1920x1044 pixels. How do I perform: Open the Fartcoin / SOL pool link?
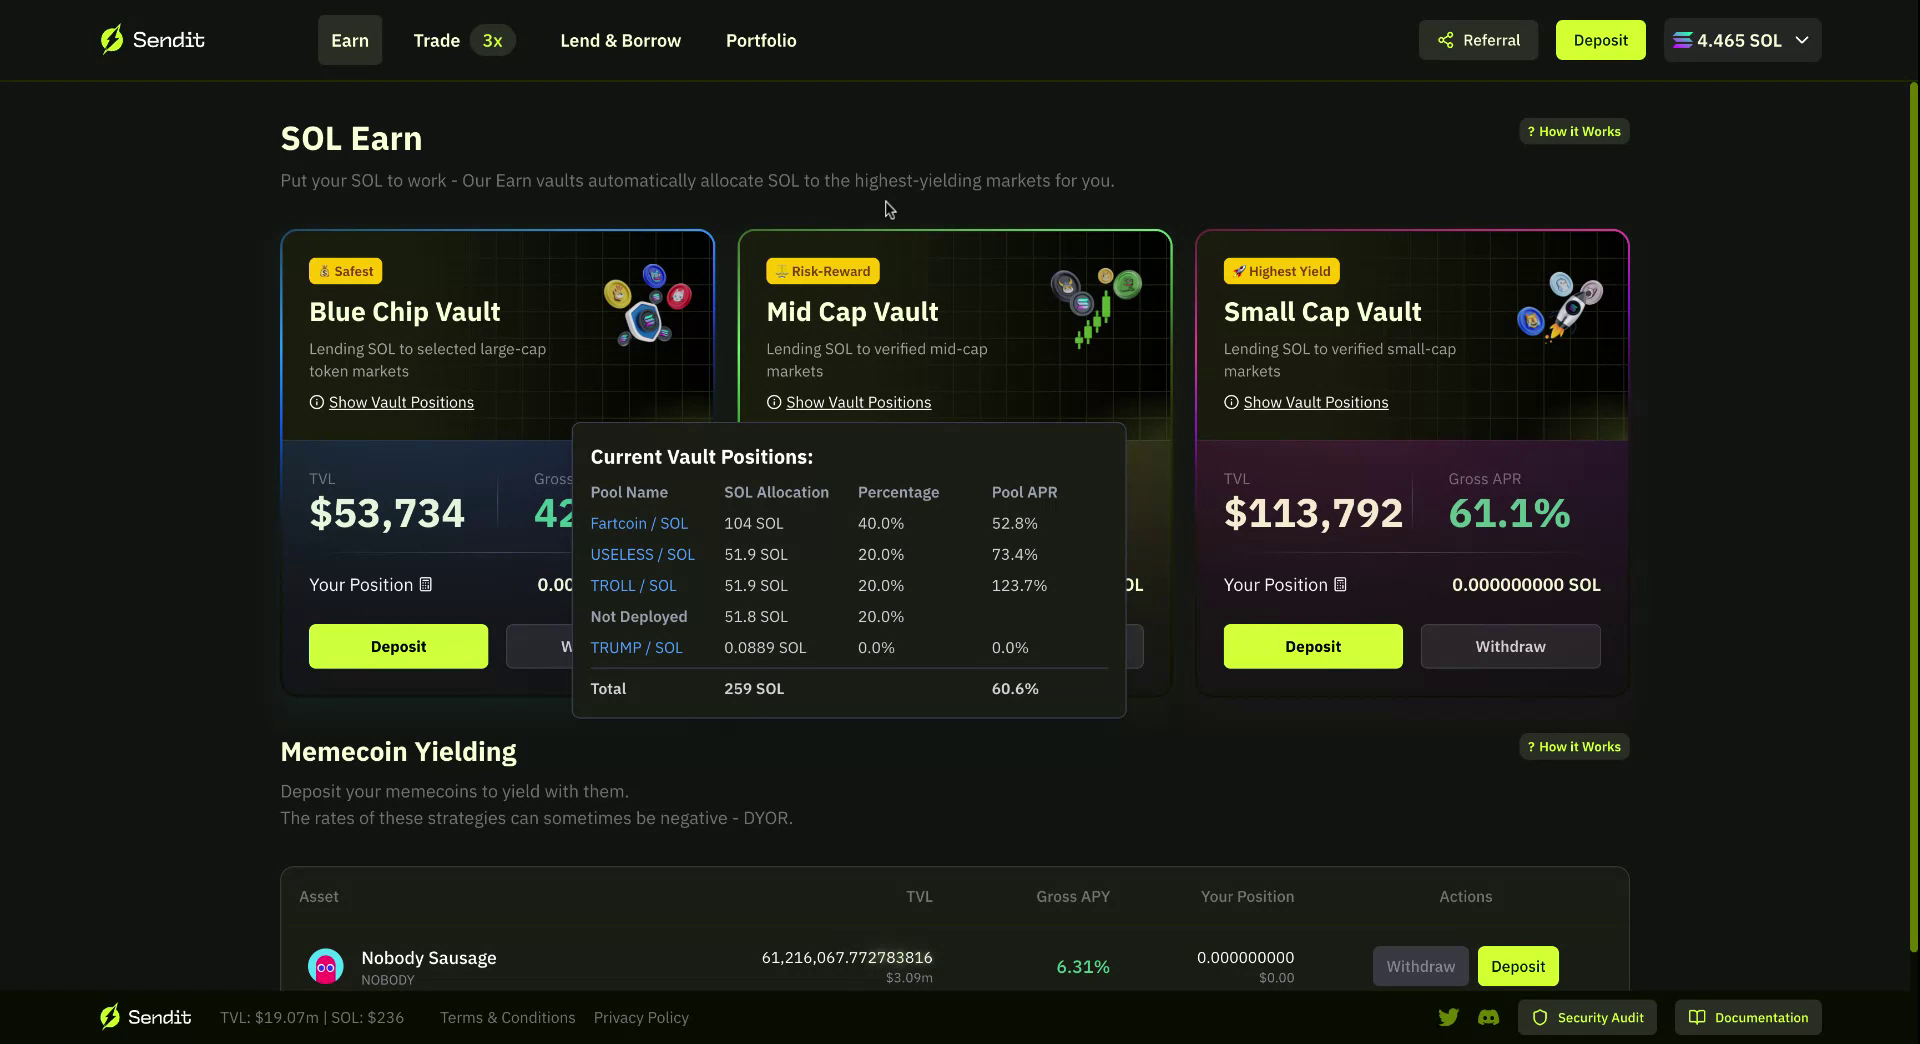click(639, 523)
